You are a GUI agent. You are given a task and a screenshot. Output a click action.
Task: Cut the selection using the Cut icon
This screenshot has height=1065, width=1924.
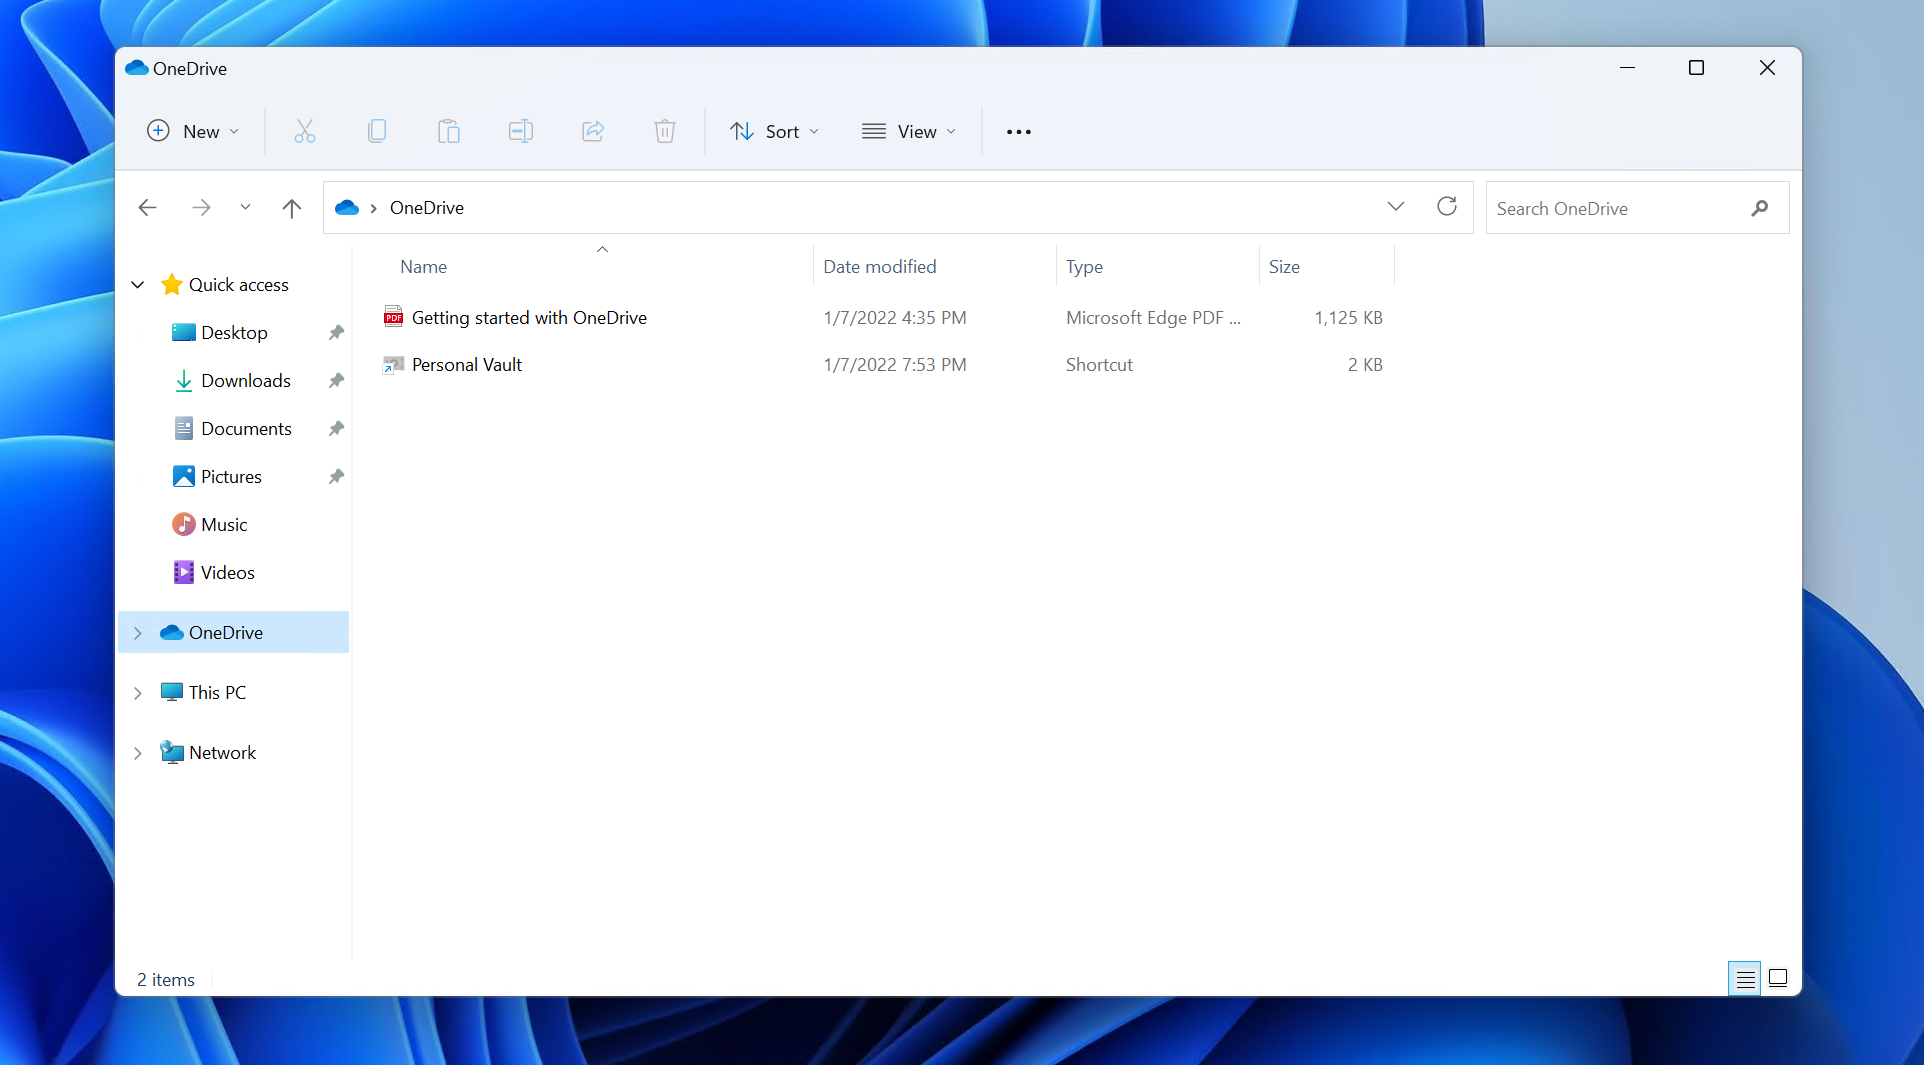point(304,131)
